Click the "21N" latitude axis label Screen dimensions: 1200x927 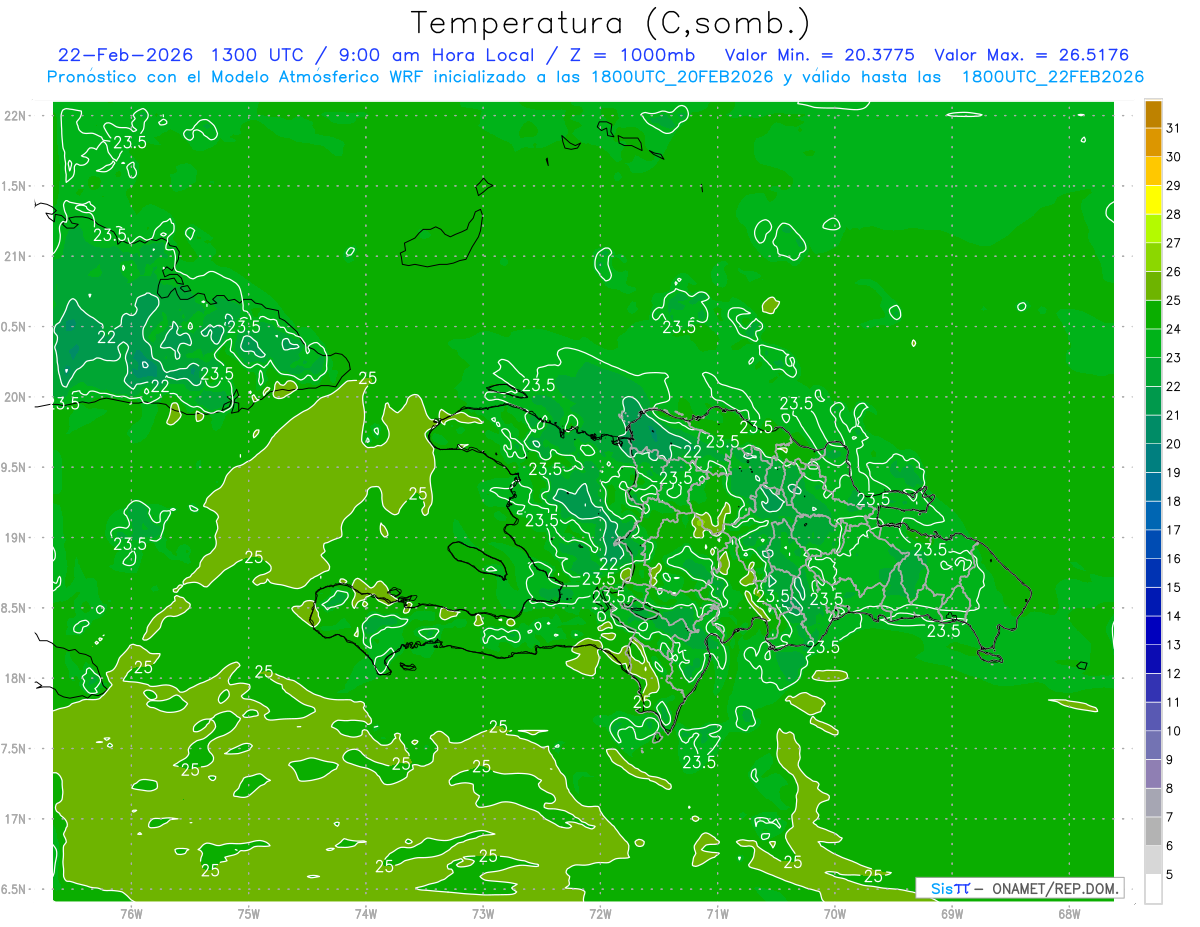click(x=17, y=256)
